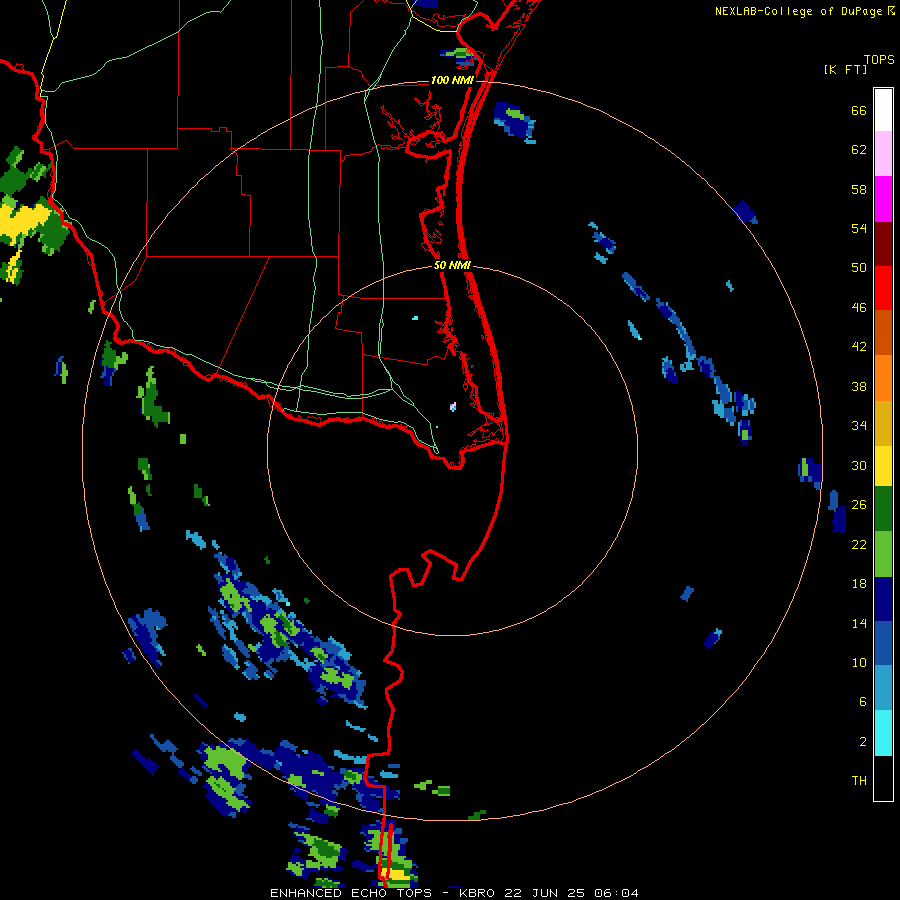Pick the light green legend swatch
Image resolution: width=900 pixels, height=900 pixels.
[883, 554]
